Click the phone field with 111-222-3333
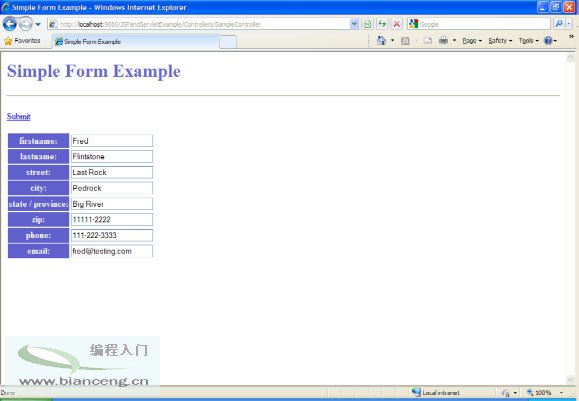 pos(112,235)
